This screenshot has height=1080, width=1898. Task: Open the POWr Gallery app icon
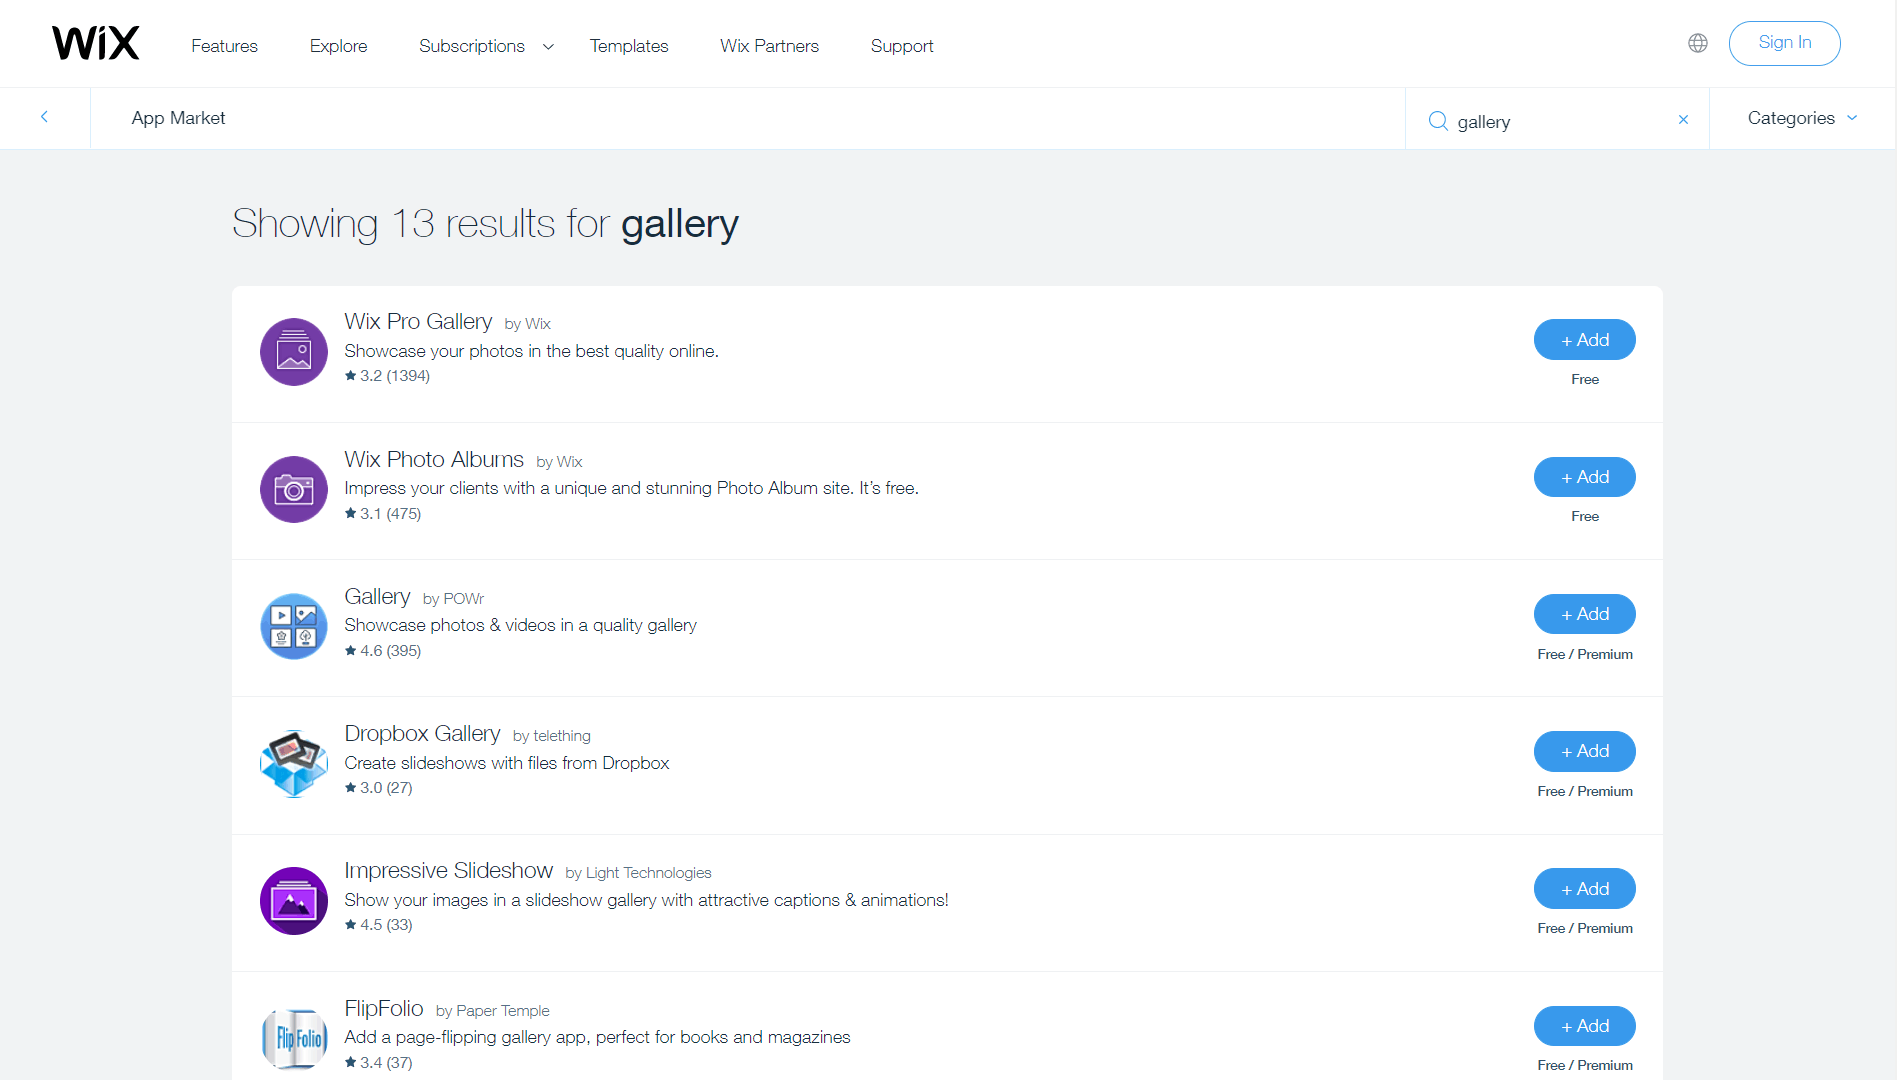tap(294, 626)
